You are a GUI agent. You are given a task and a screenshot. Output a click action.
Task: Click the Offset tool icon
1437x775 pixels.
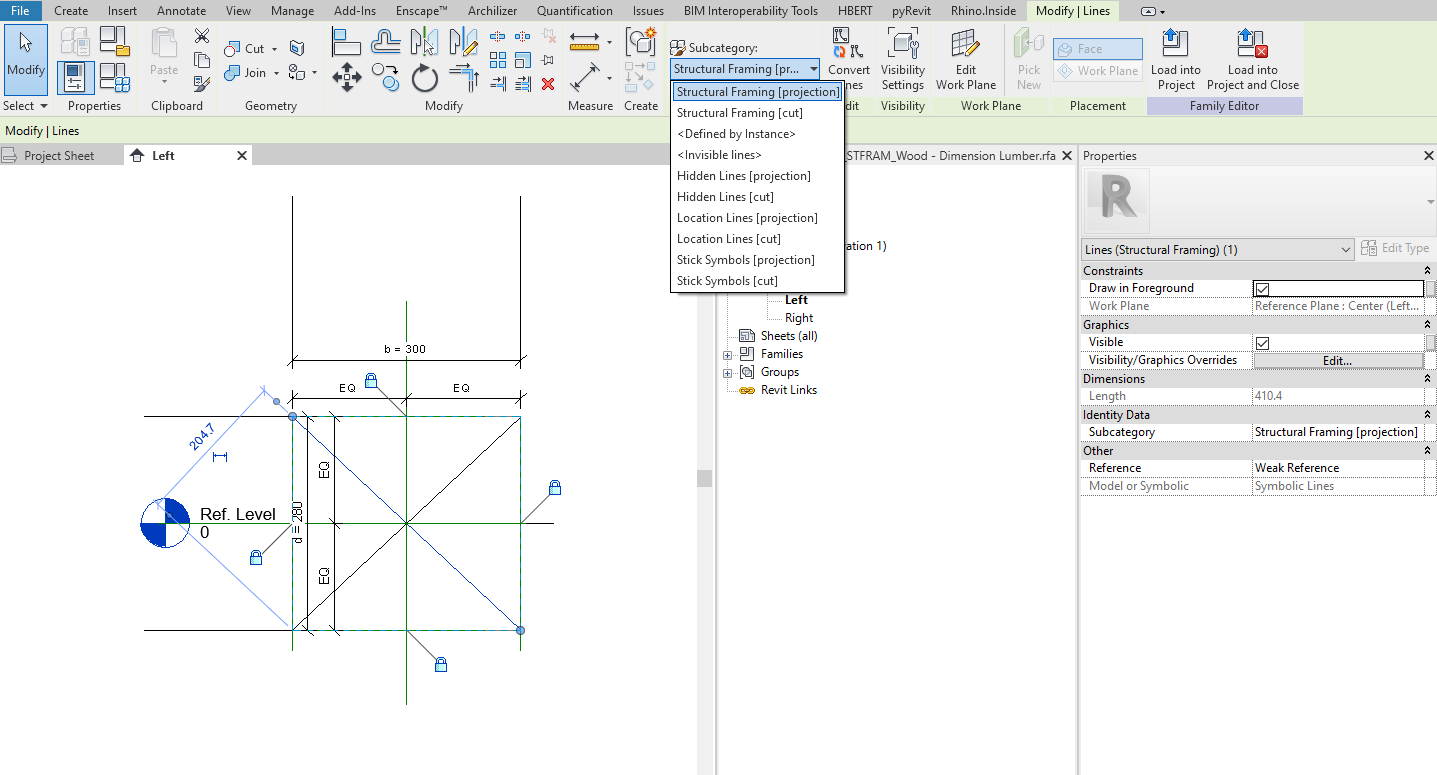[x=385, y=43]
